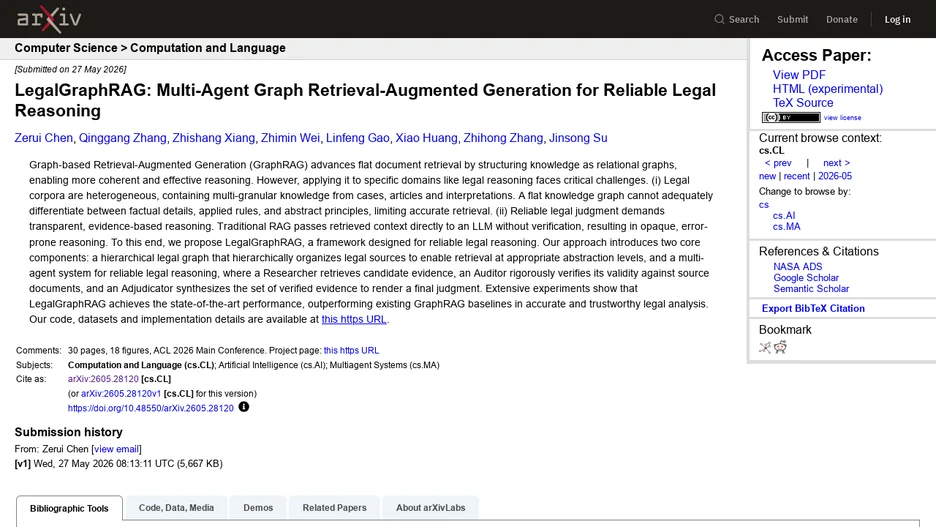Click the Creative Commons BY license badge
This screenshot has height=527, width=936.
pos(791,118)
